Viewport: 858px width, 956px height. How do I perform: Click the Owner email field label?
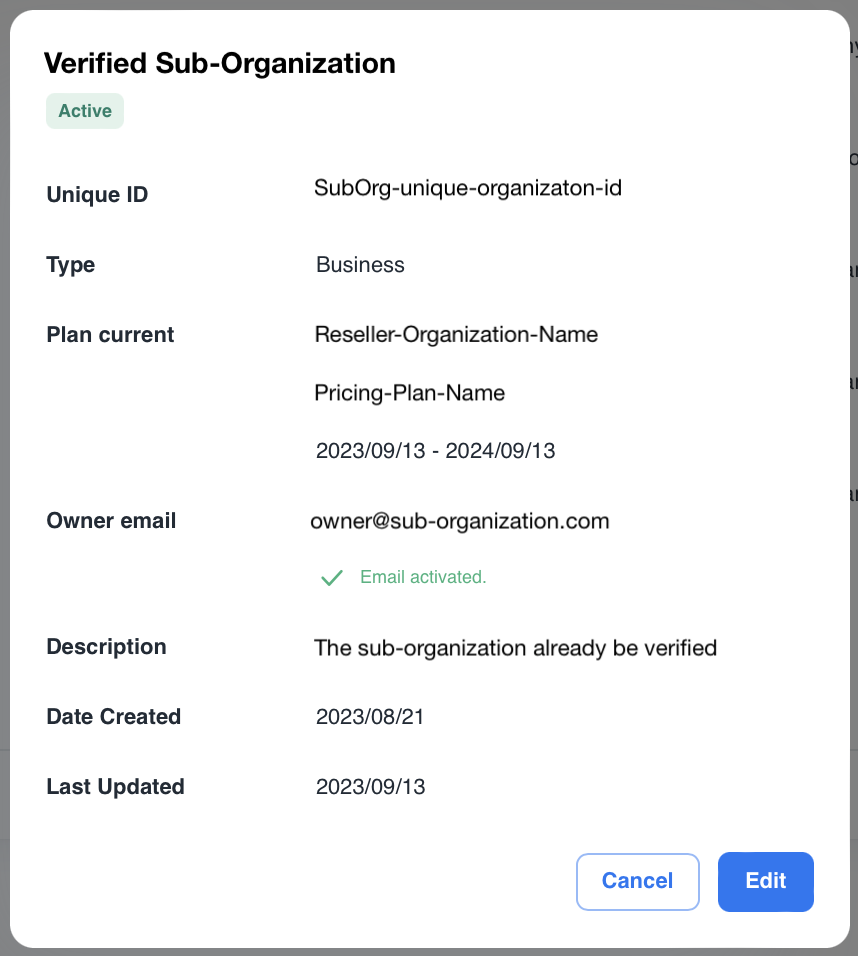pos(111,521)
